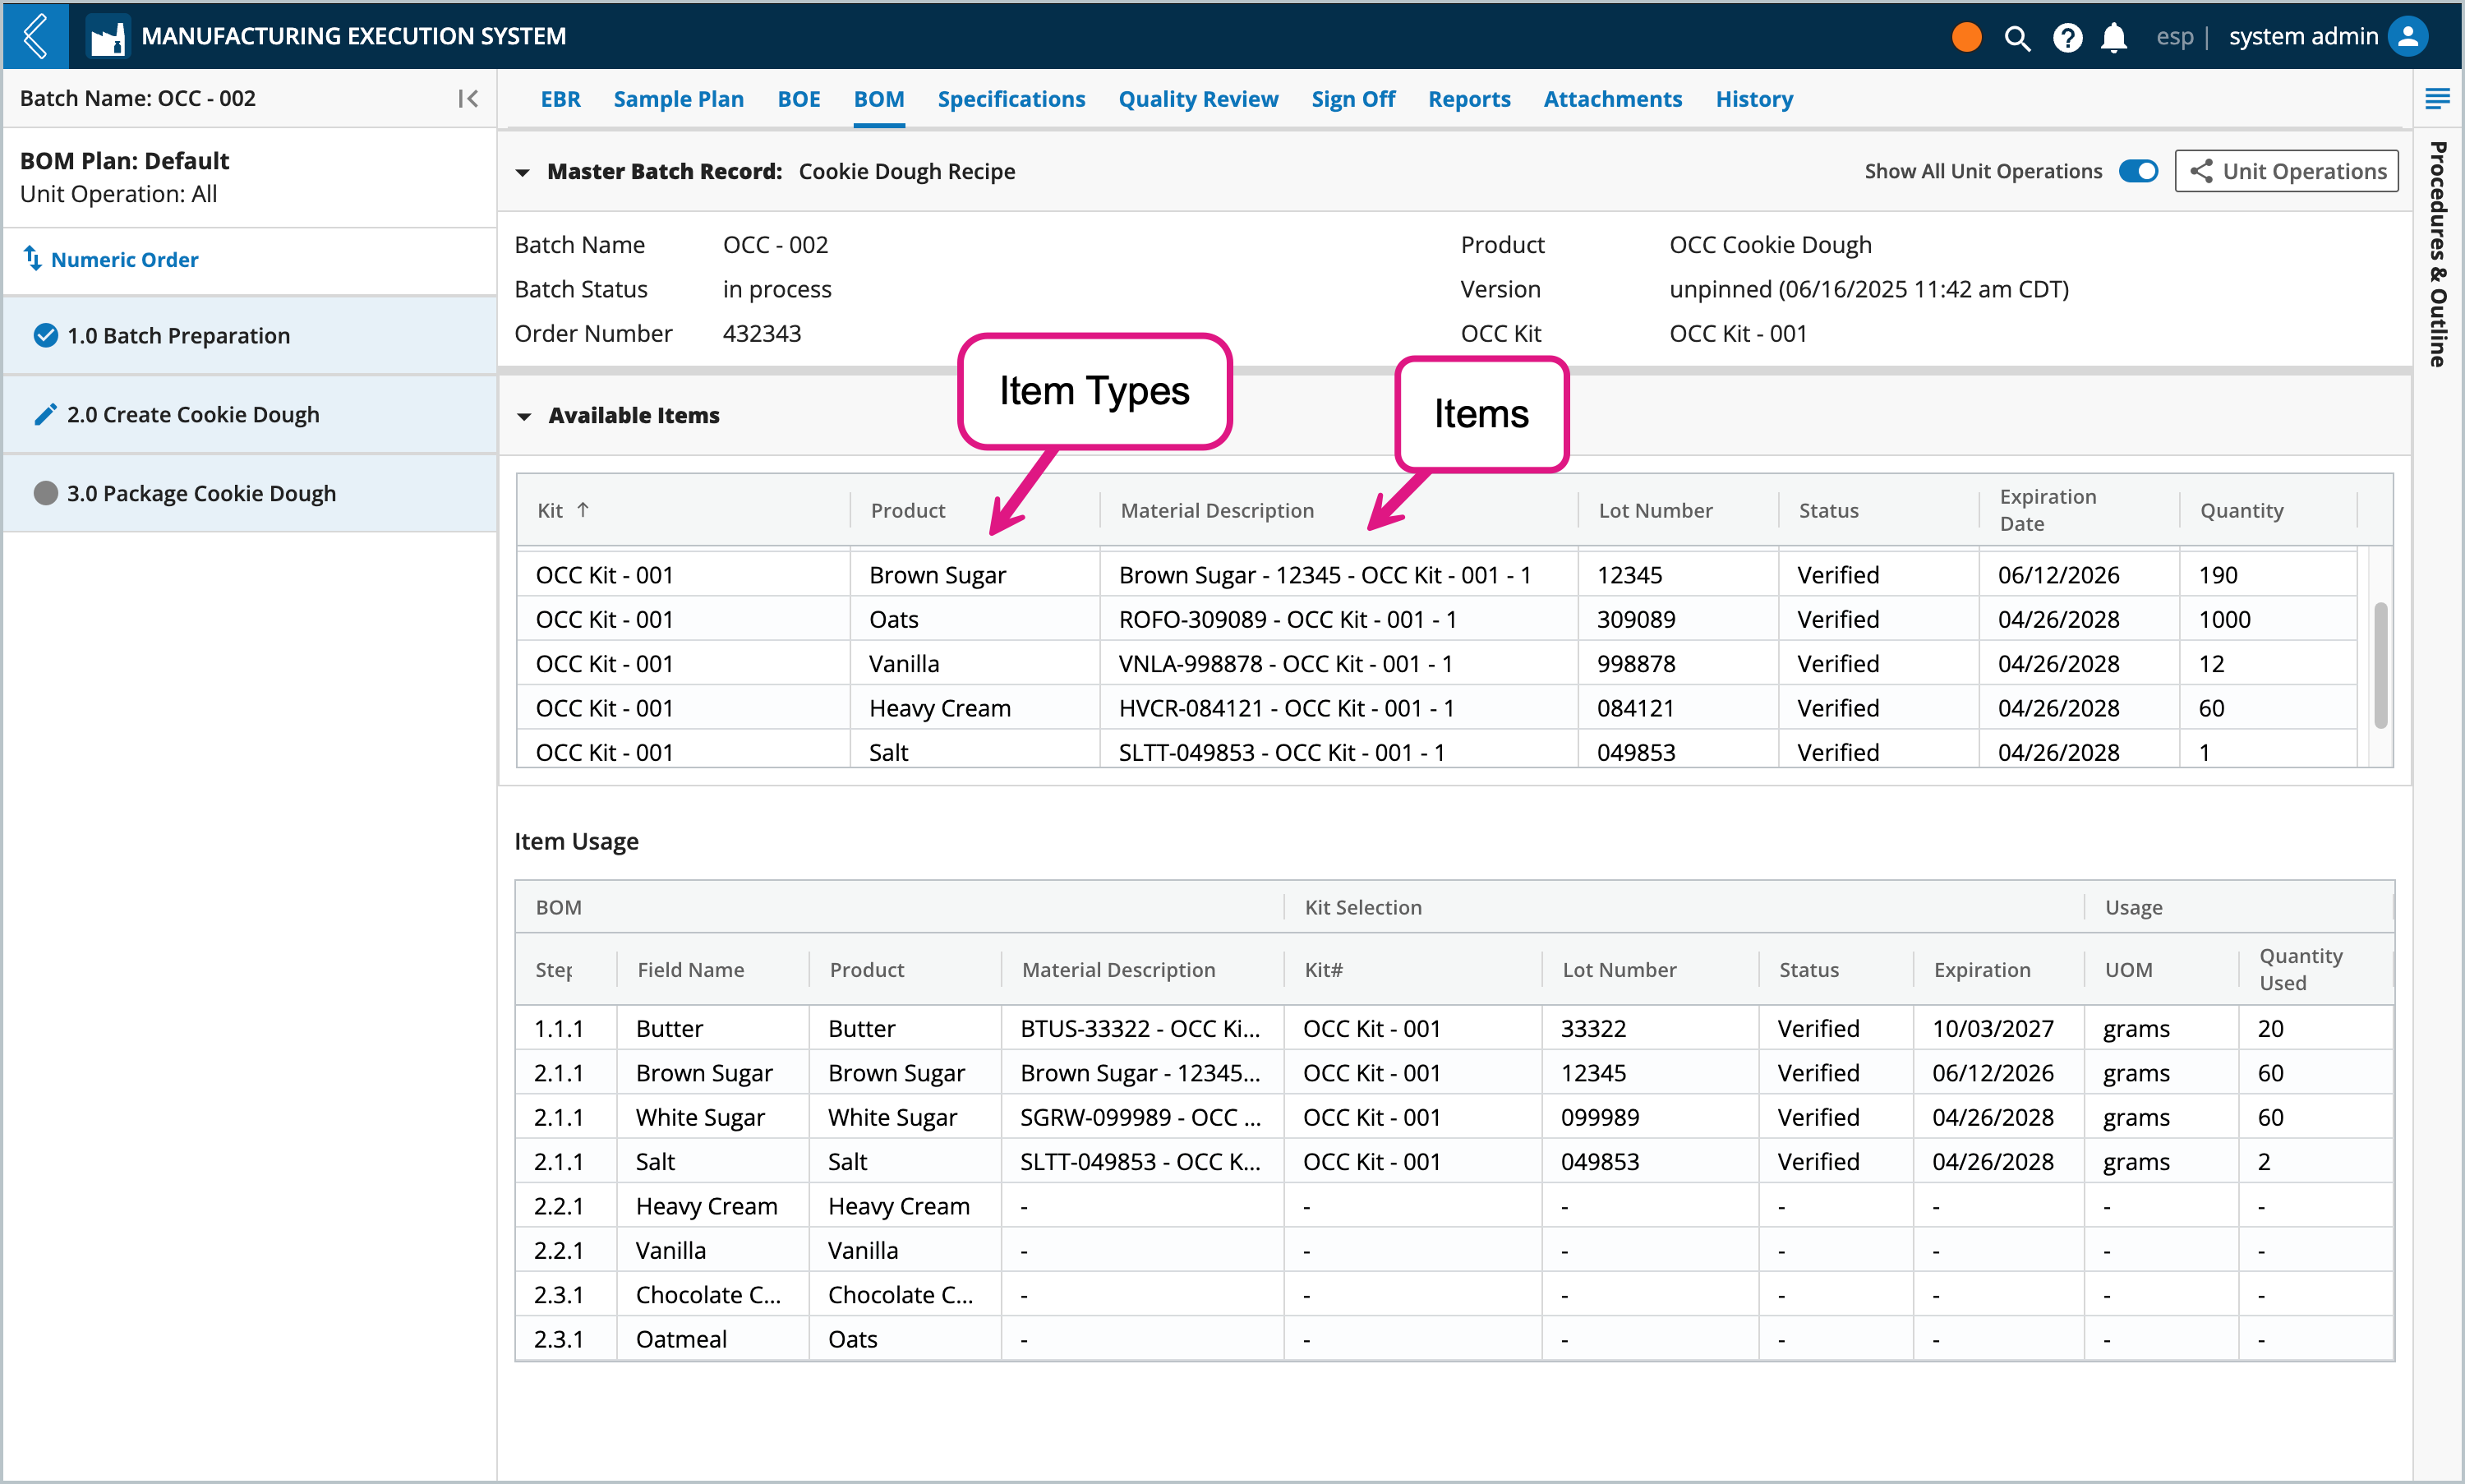
Task: Click the Unit Operations button
Action: (x=2286, y=171)
